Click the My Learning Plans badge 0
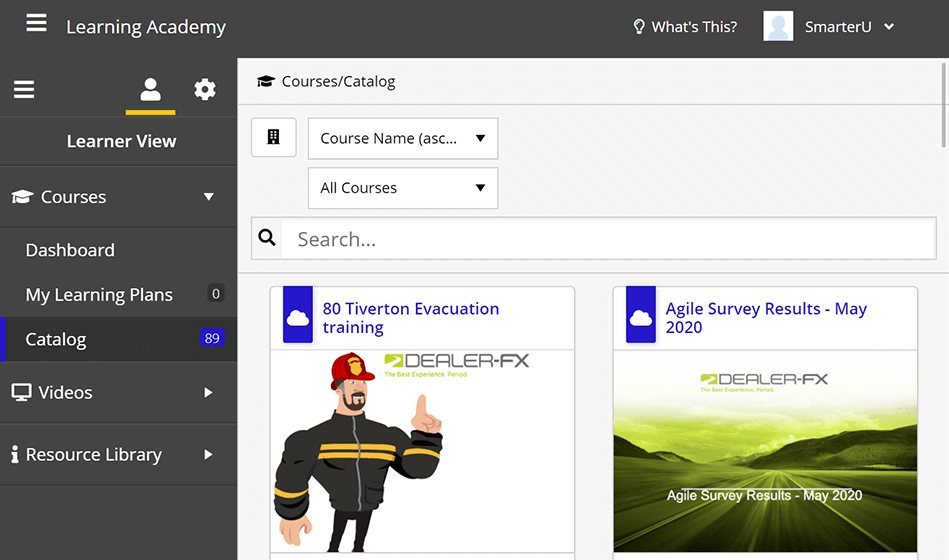 click(215, 294)
